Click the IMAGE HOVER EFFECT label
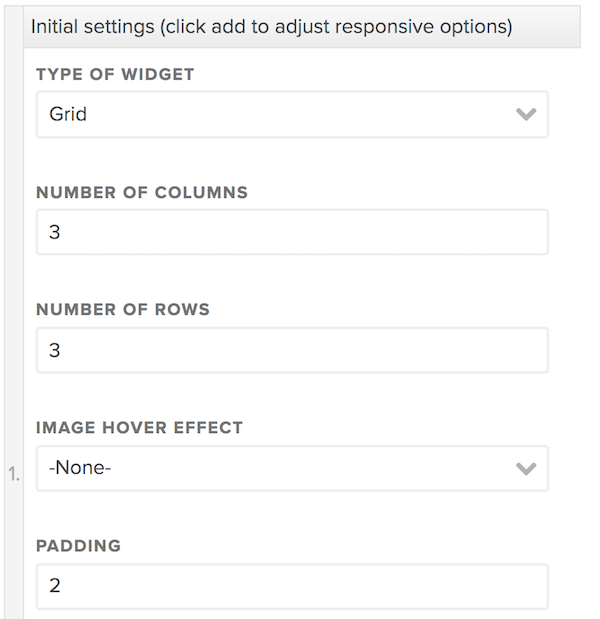The height and width of the screenshot is (619, 600). click(x=139, y=428)
